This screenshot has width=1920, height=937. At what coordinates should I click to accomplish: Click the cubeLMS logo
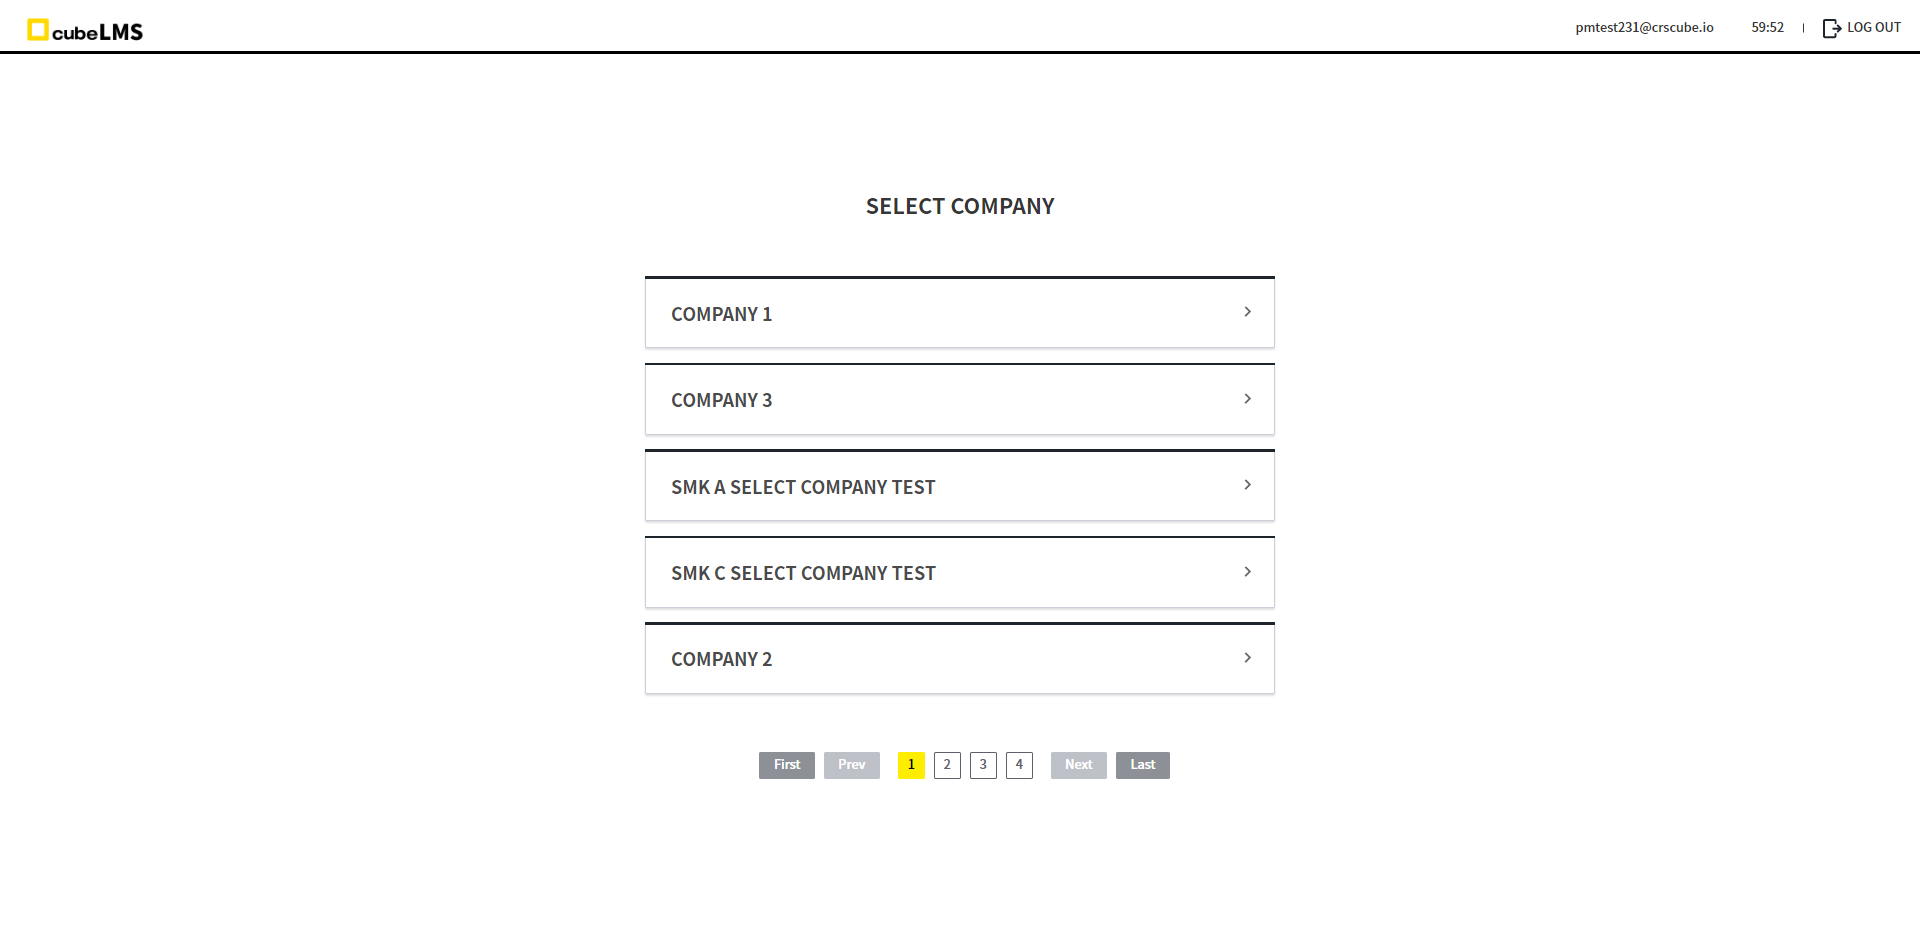point(85,31)
